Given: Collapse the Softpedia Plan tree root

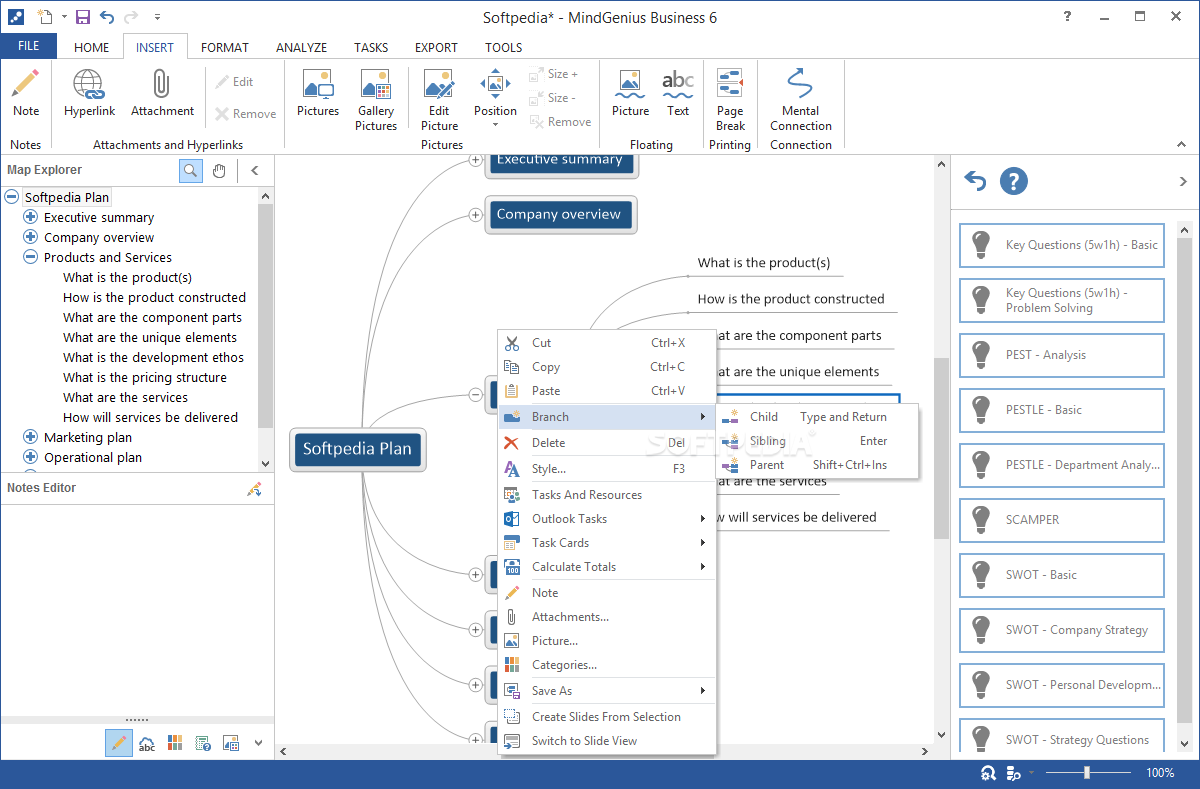Looking at the screenshot, I should (12, 197).
